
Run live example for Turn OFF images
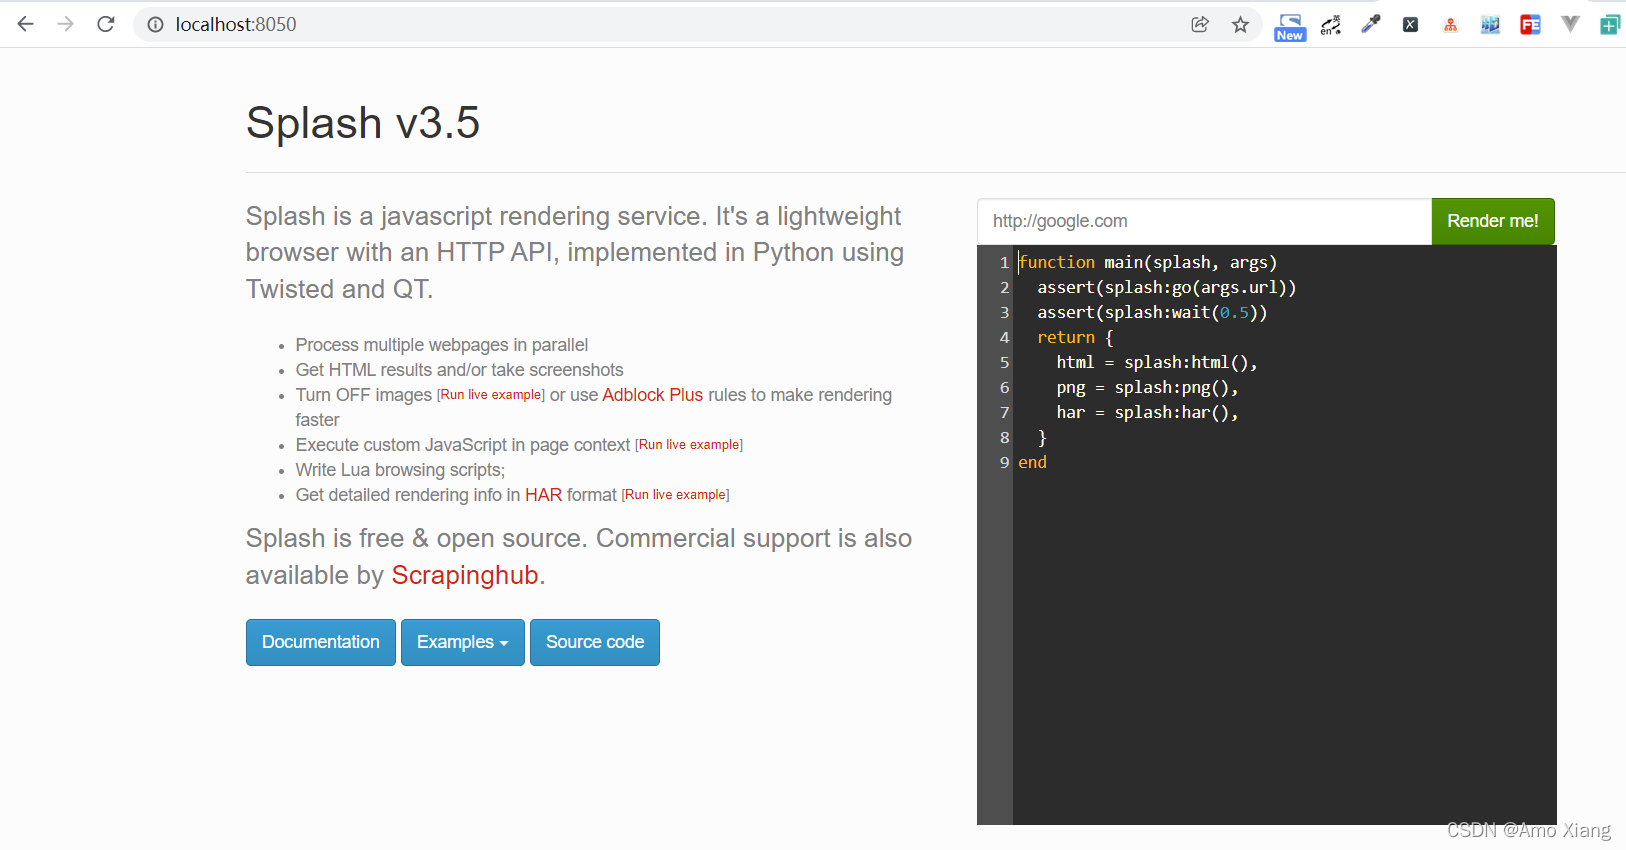(491, 395)
